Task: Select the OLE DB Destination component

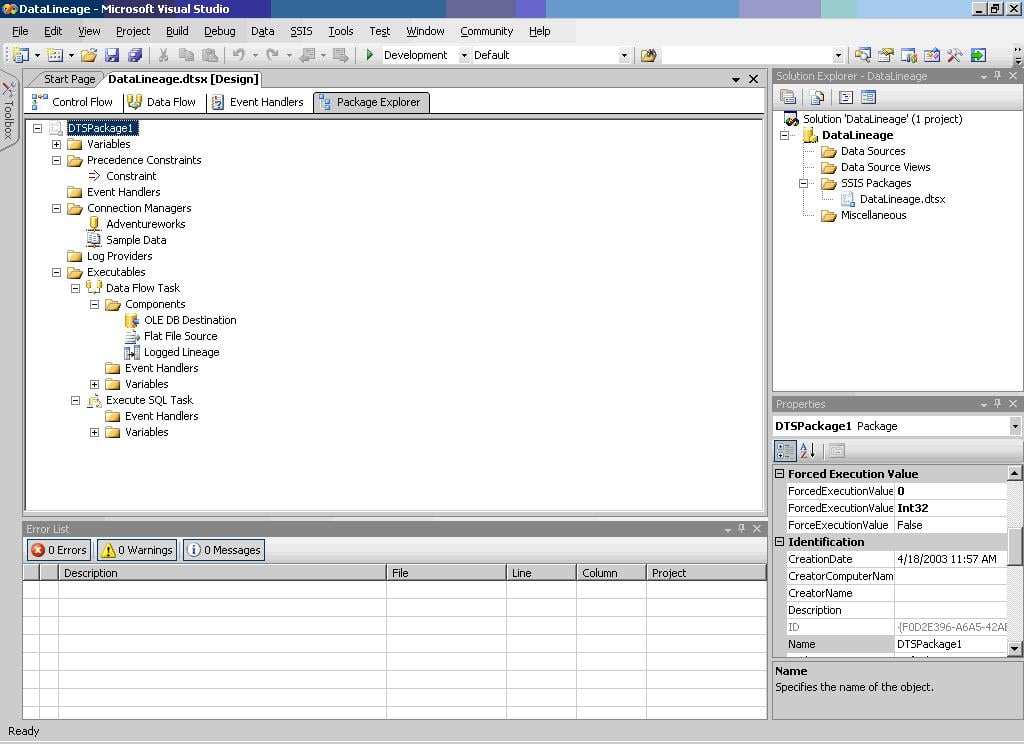Action: [190, 320]
